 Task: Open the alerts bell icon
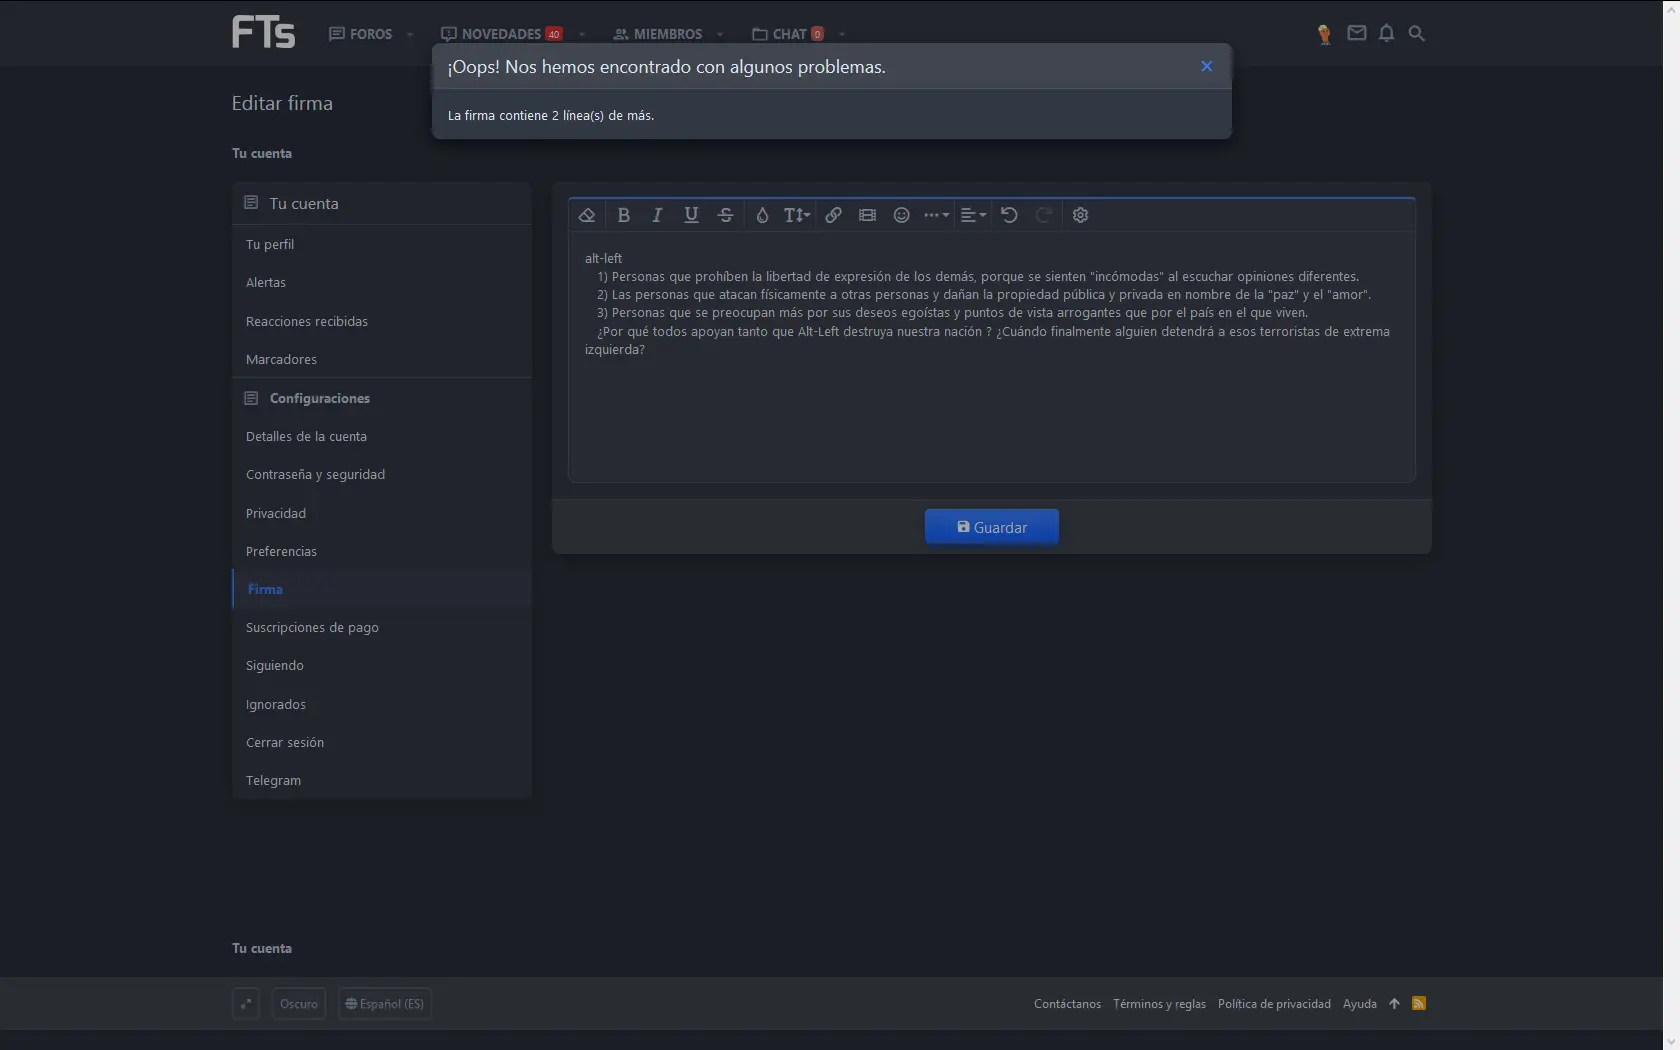click(x=1386, y=33)
